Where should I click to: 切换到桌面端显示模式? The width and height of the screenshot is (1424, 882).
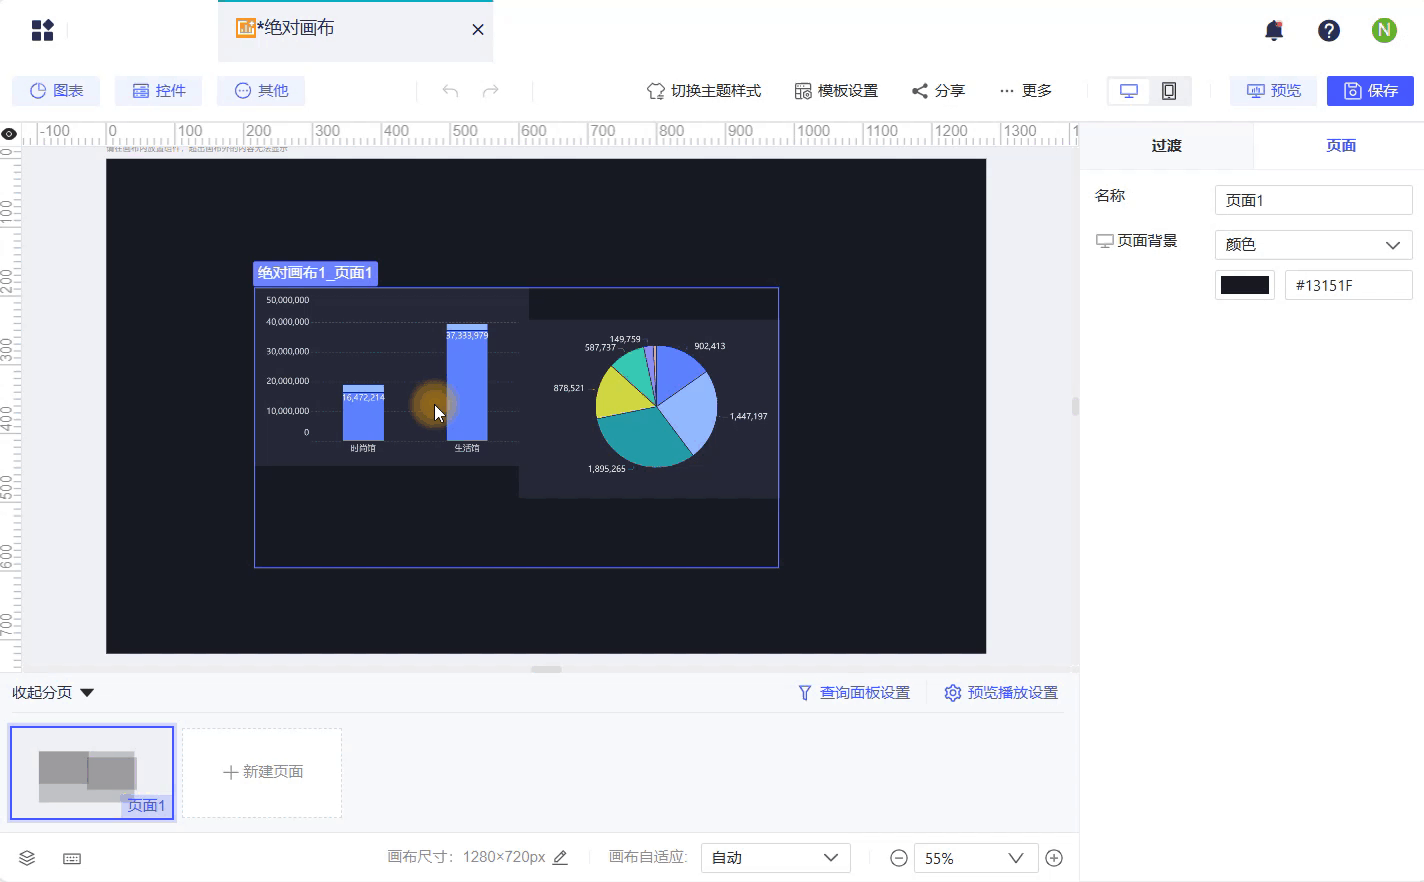tap(1128, 90)
